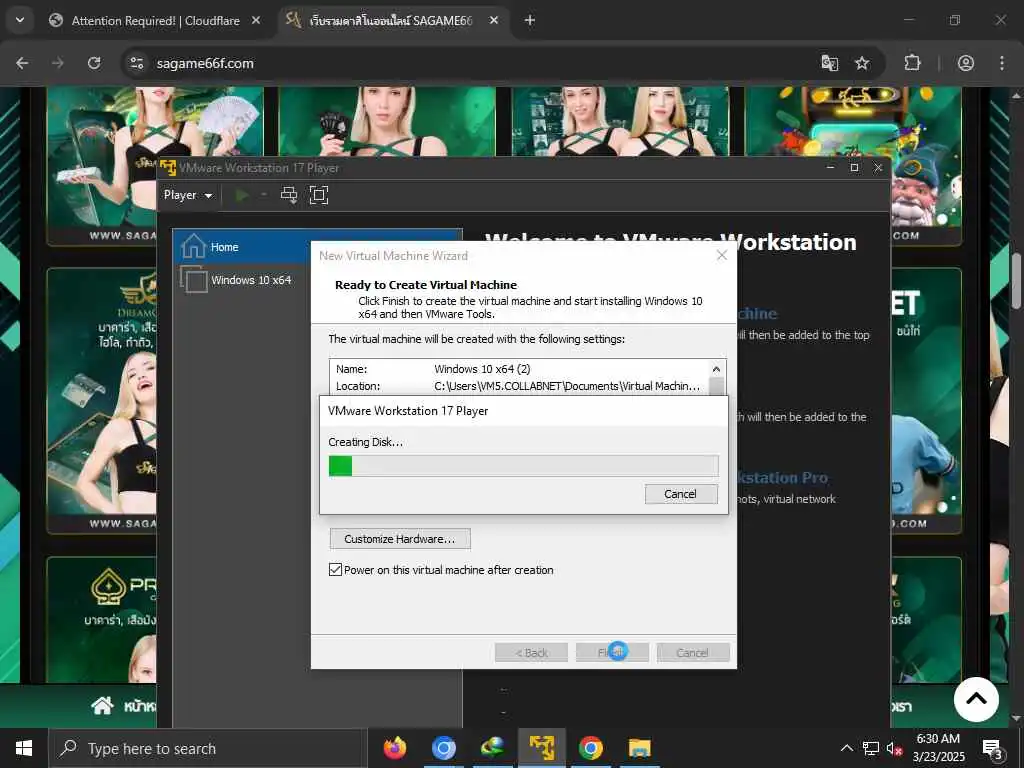
Task: Click the green Power On play icon
Action: coord(242,195)
